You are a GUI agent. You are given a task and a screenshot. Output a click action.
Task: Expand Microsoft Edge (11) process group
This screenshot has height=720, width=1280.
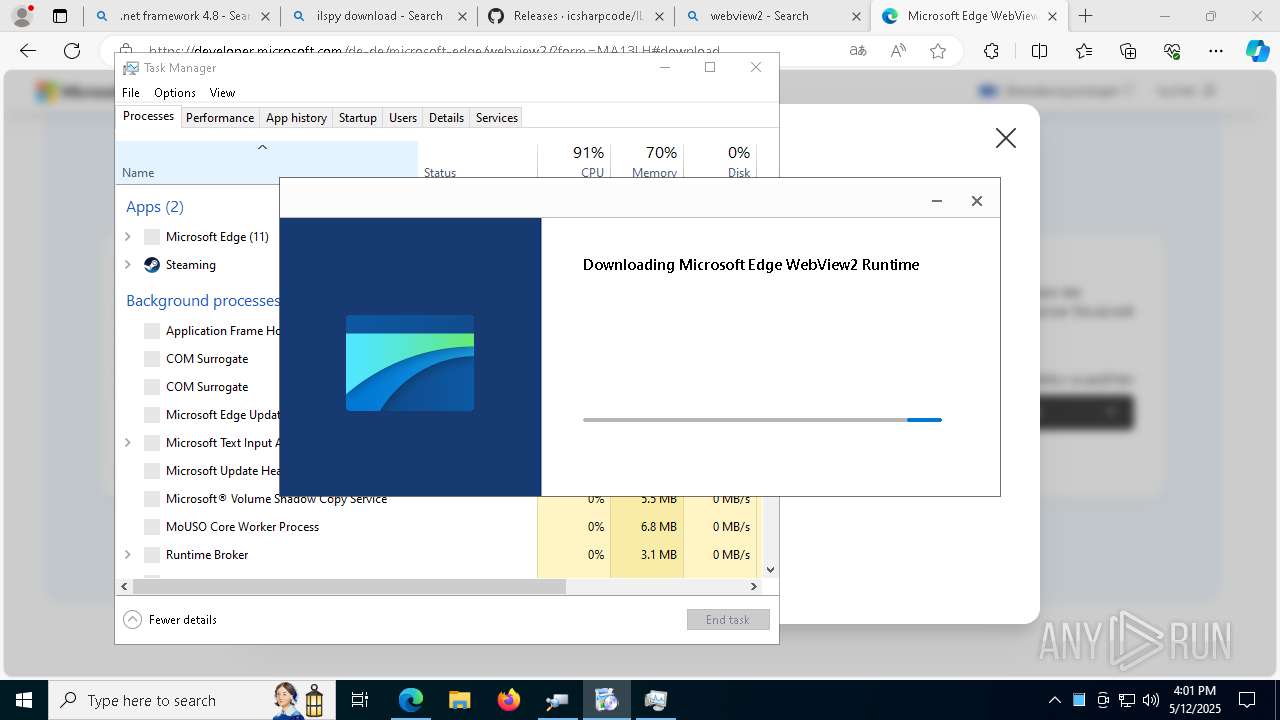pyautogui.click(x=127, y=237)
